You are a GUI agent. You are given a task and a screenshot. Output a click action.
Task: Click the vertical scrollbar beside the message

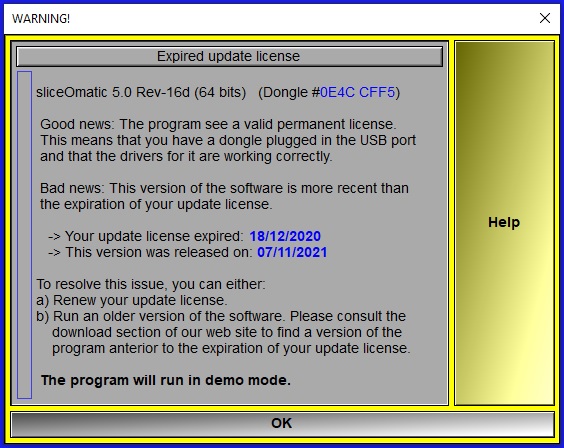click(24, 235)
